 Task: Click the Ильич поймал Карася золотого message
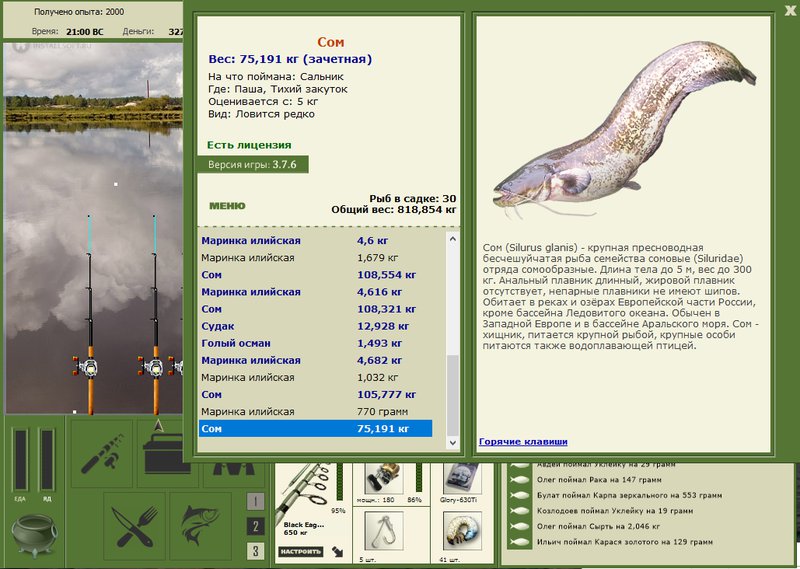tap(624, 542)
